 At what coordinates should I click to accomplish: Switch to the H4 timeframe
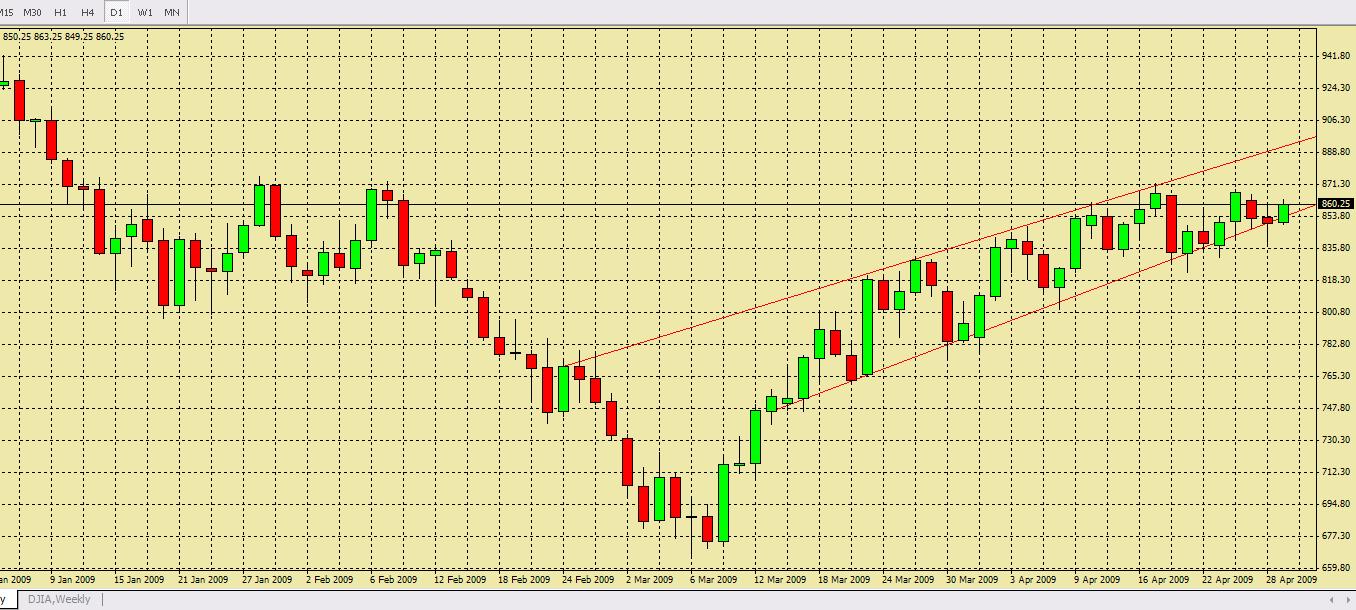click(x=88, y=12)
